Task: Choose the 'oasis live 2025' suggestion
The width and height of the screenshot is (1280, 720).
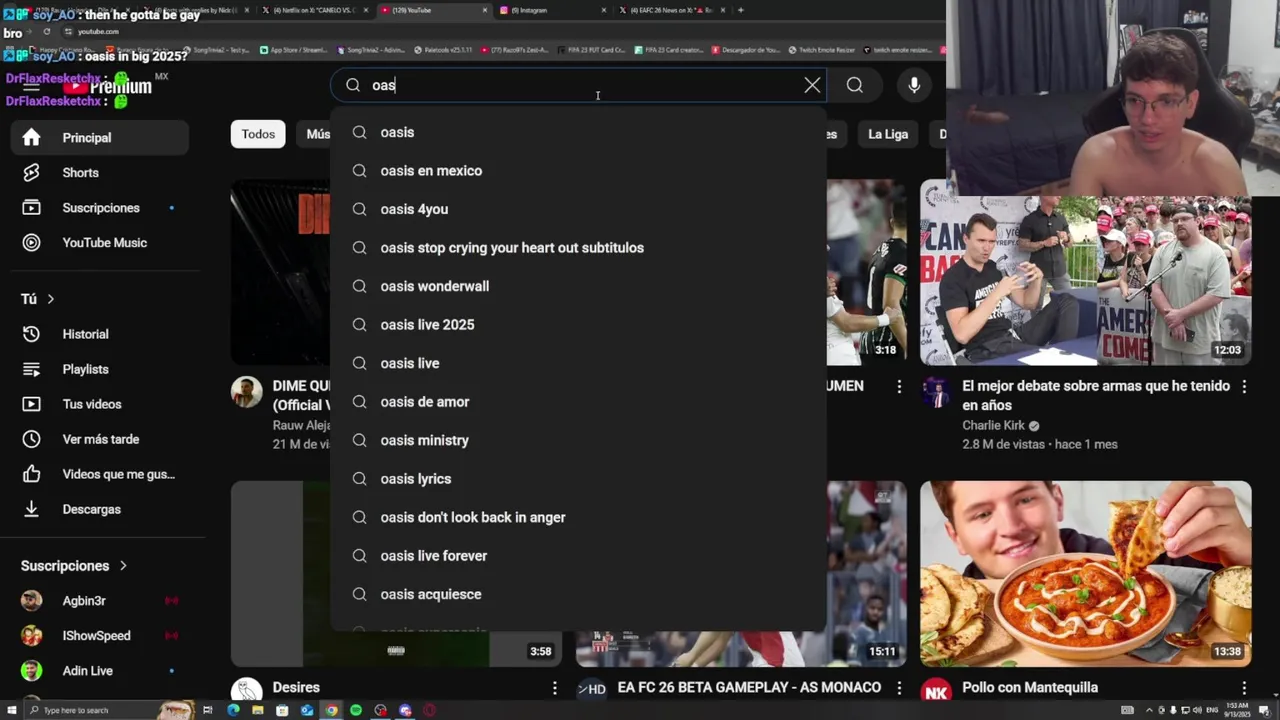Action: 579,325
